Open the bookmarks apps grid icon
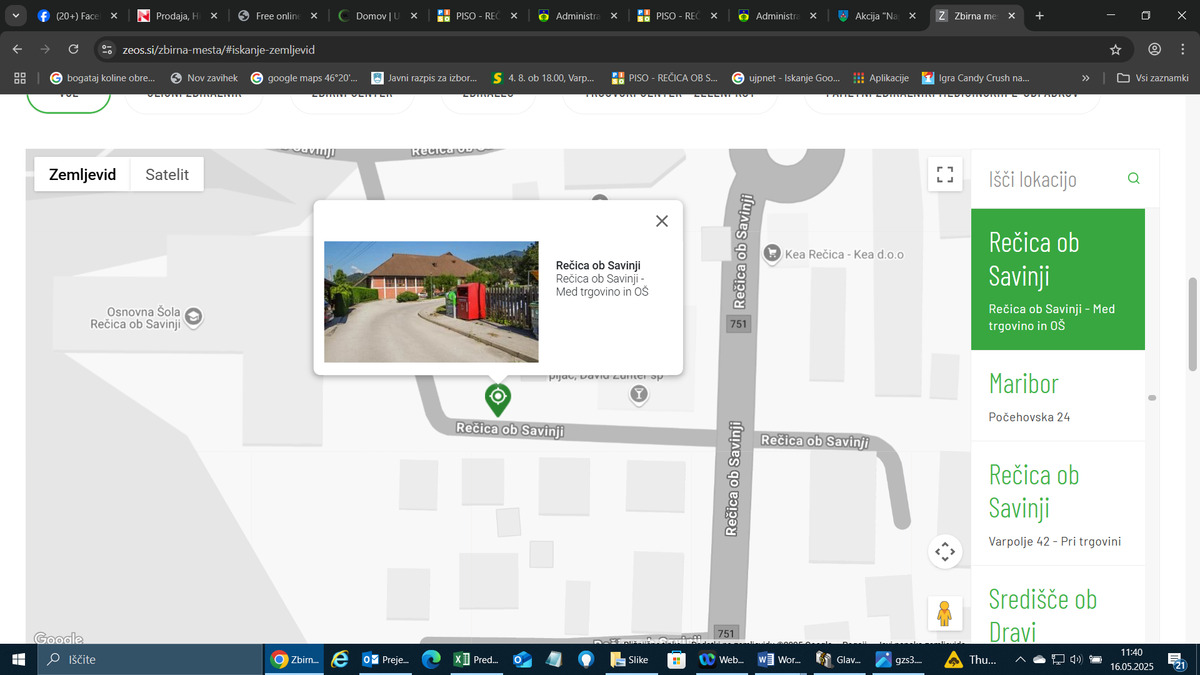Viewport: 1200px width, 675px height. pyautogui.click(x=20, y=77)
